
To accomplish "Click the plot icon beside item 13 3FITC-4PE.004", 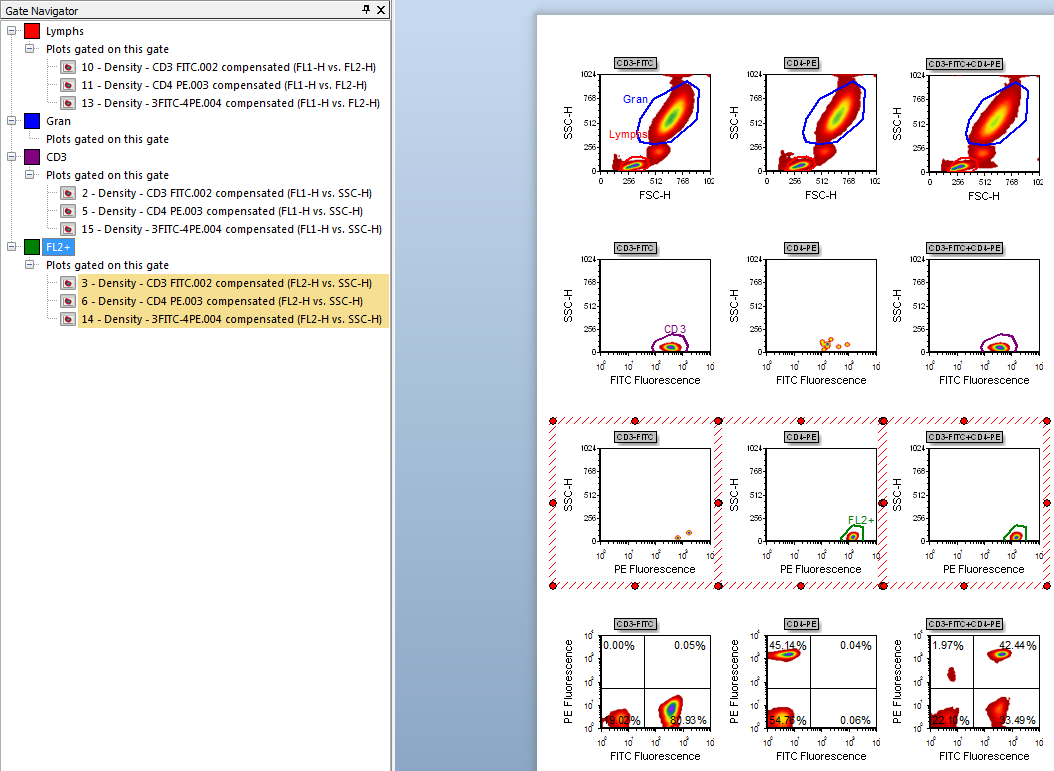I will [x=68, y=103].
